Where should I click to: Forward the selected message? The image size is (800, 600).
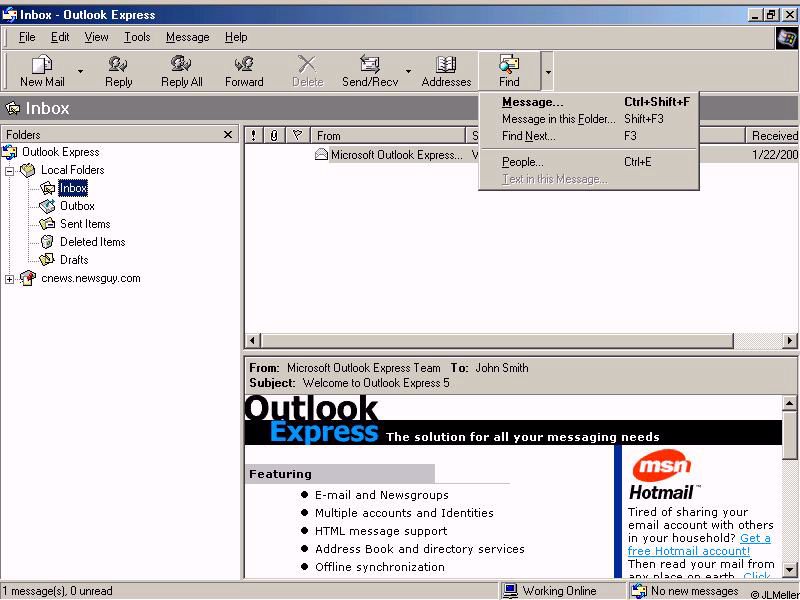point(244,70)
